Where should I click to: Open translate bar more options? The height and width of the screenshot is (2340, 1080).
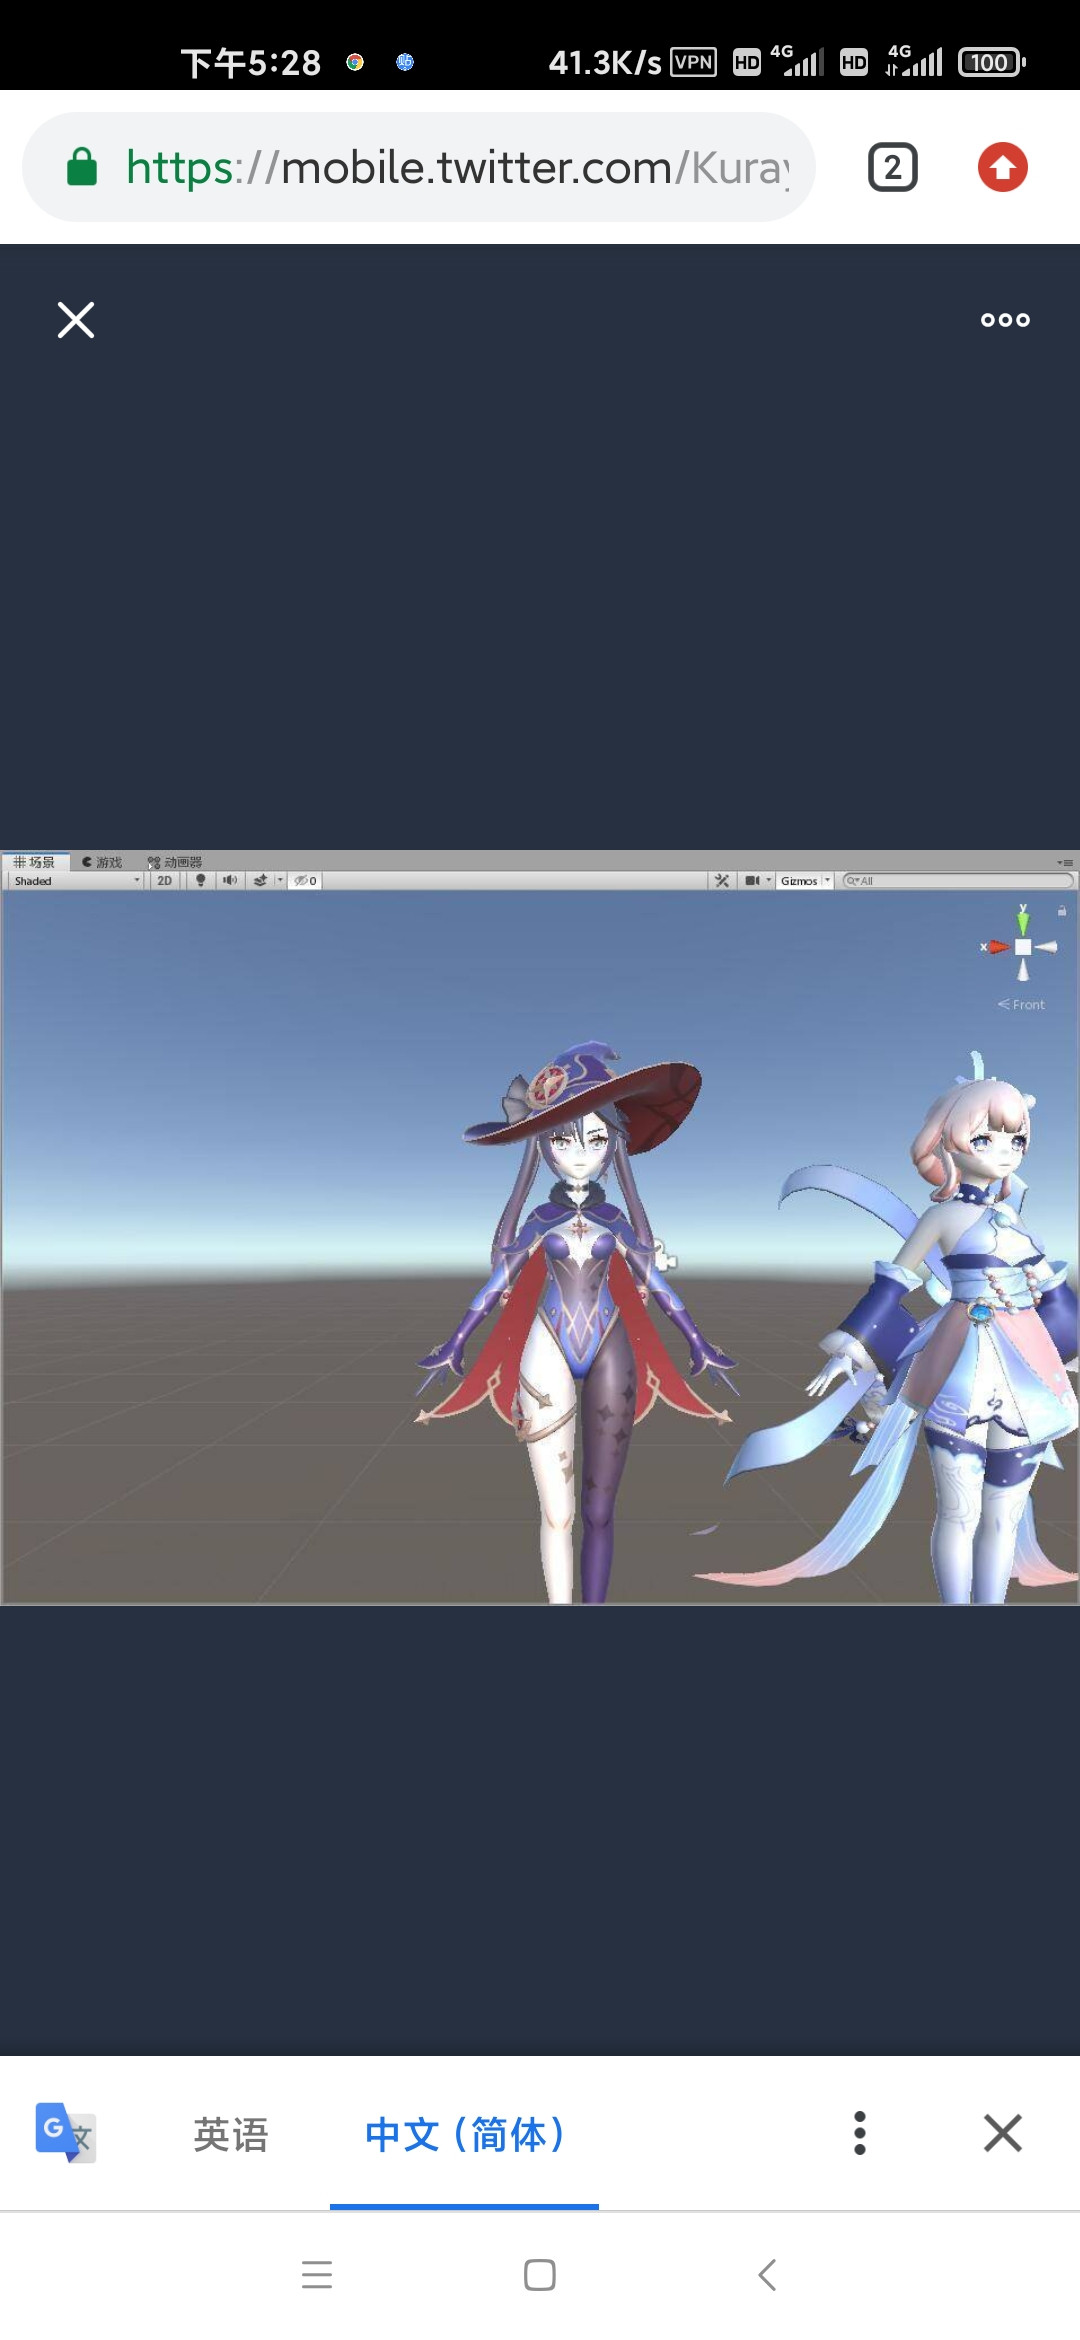point(859,2133)
